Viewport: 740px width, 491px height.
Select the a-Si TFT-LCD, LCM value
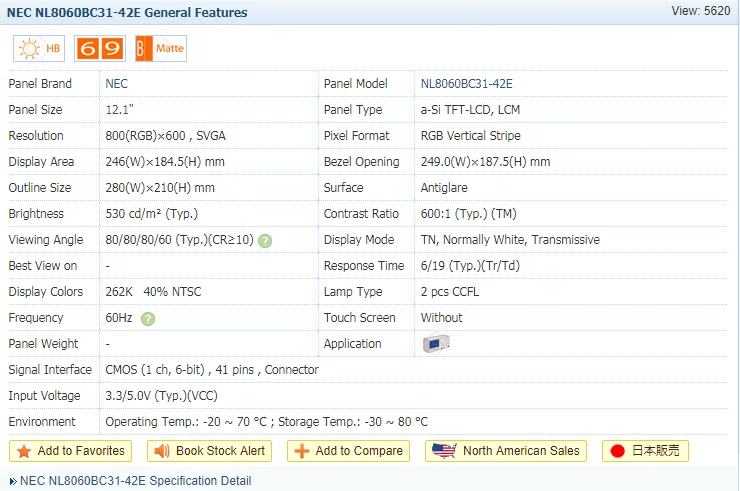click(470, 110)
